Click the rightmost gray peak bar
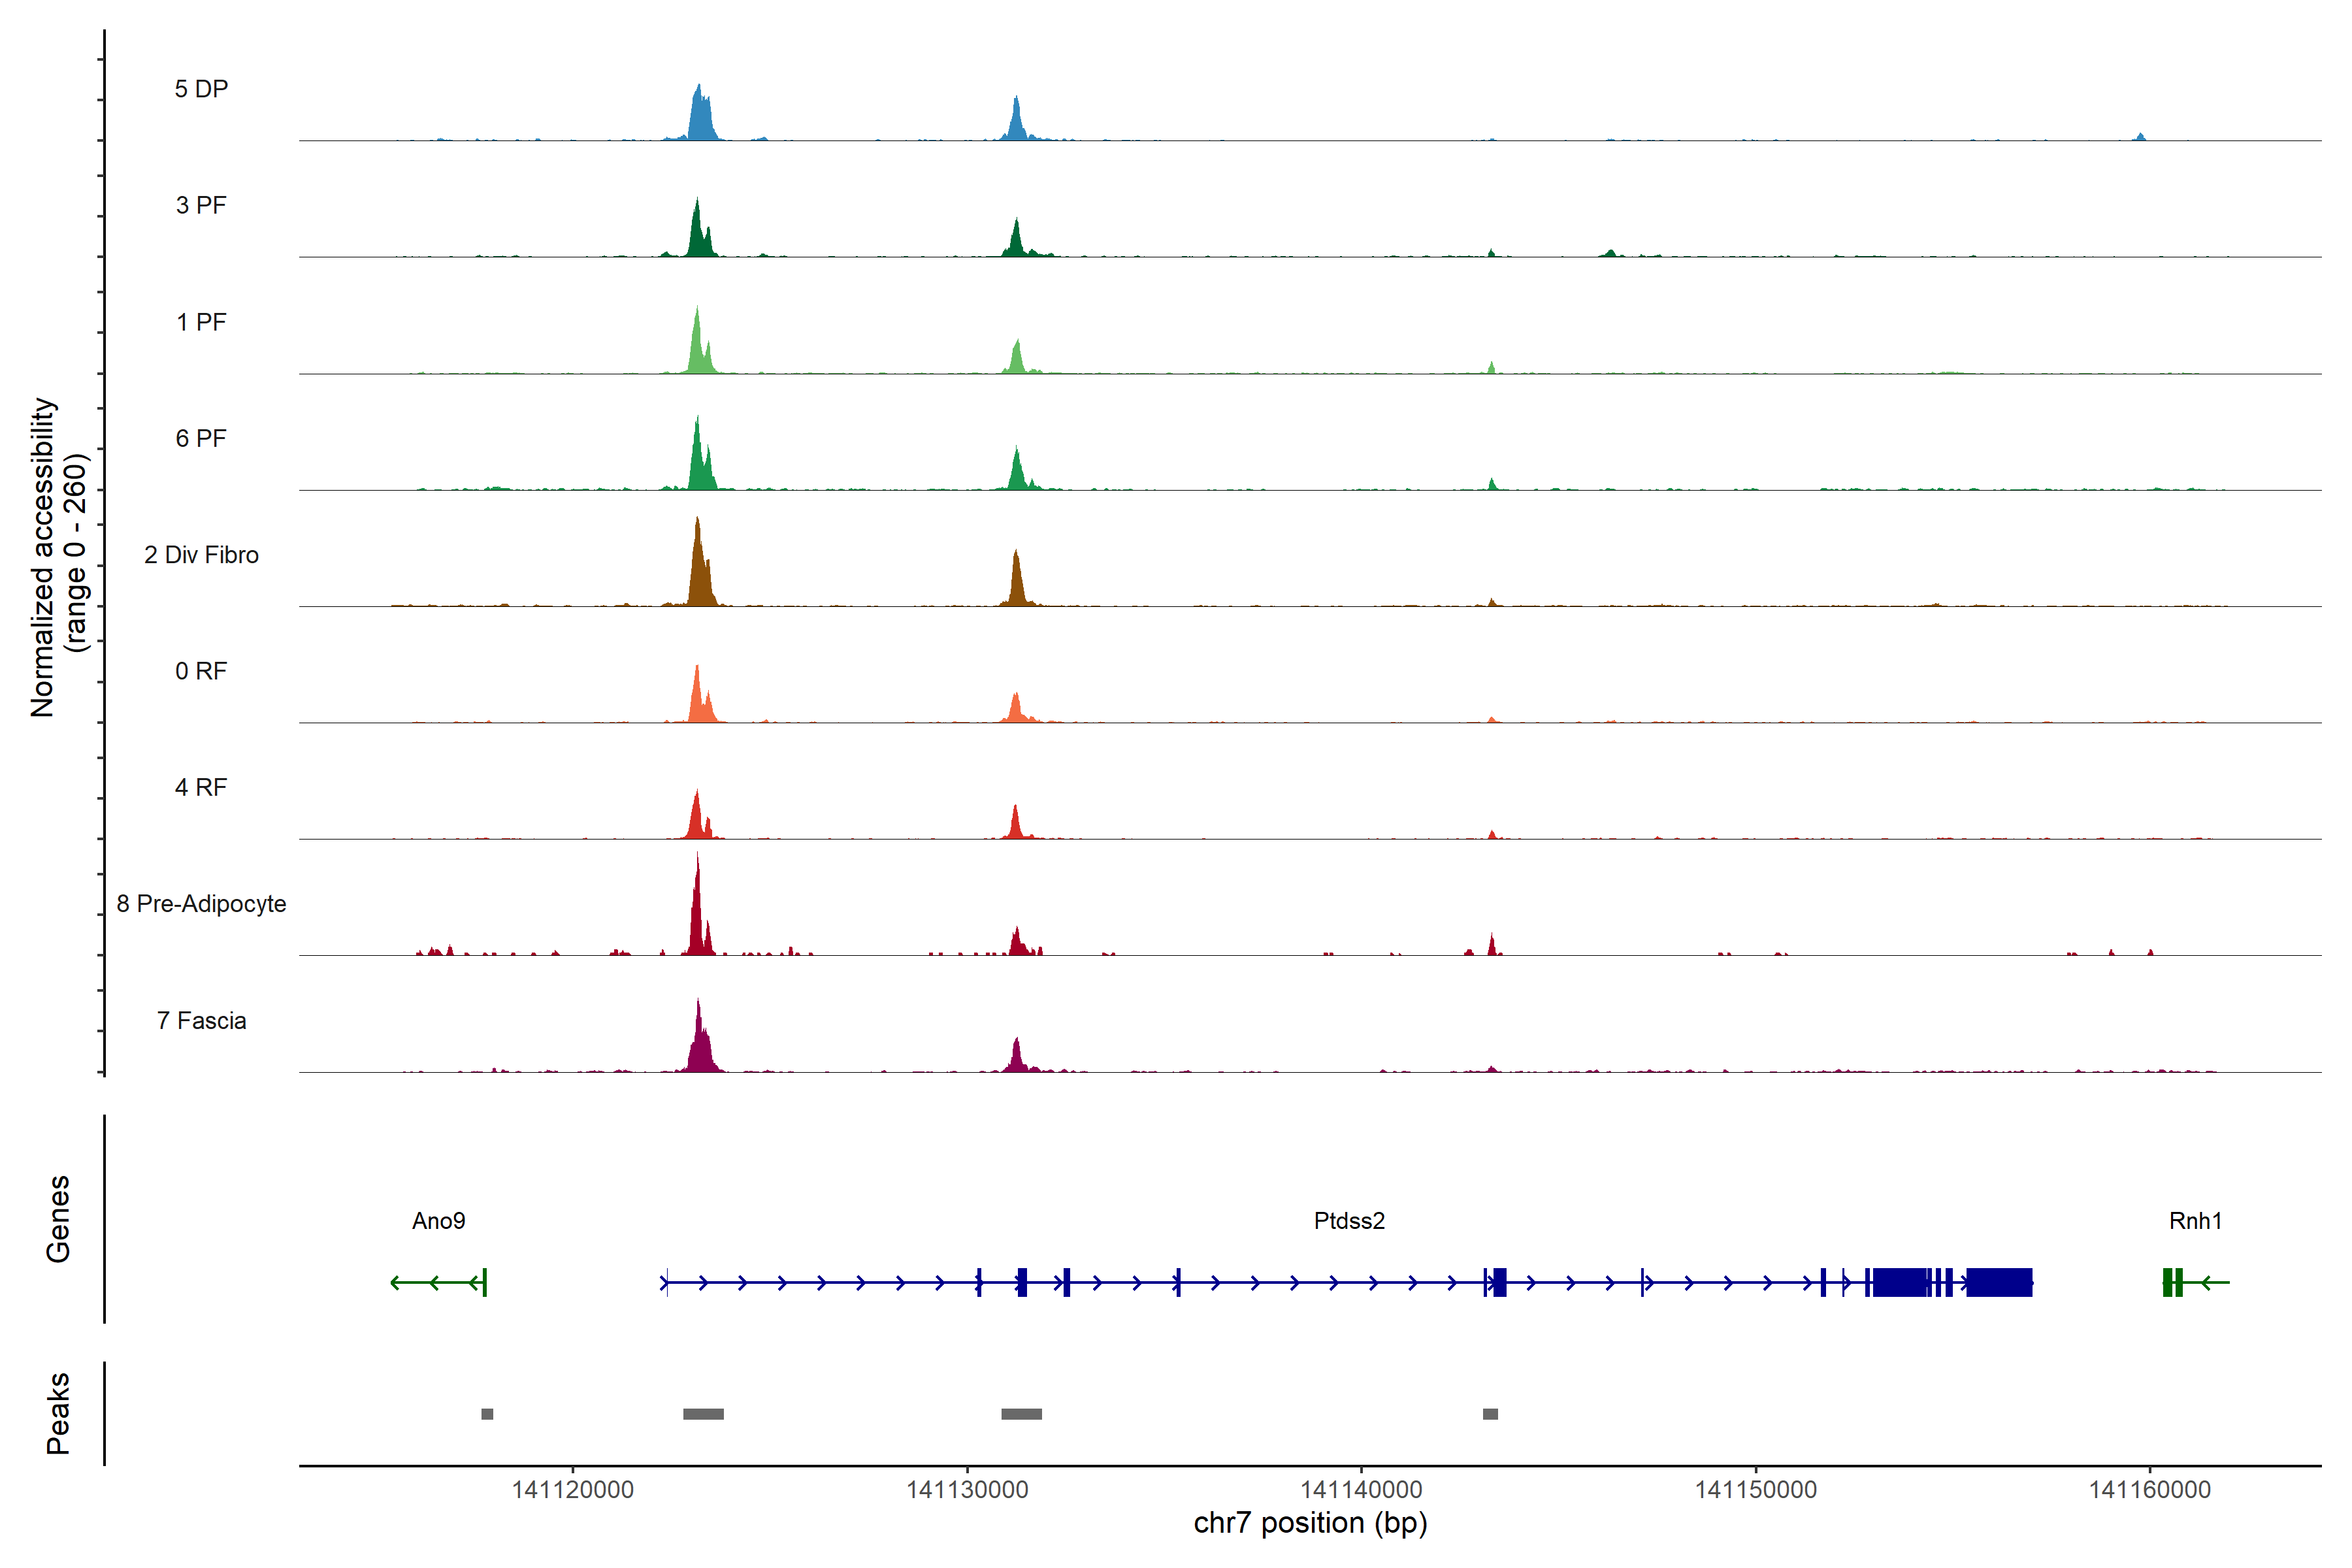 1490,1414
